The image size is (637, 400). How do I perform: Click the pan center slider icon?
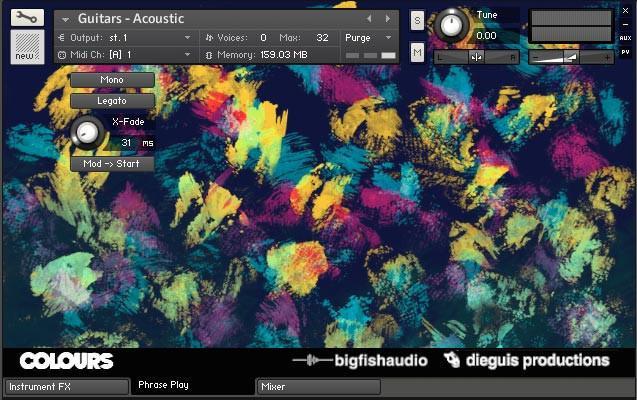tap(476, 57)
